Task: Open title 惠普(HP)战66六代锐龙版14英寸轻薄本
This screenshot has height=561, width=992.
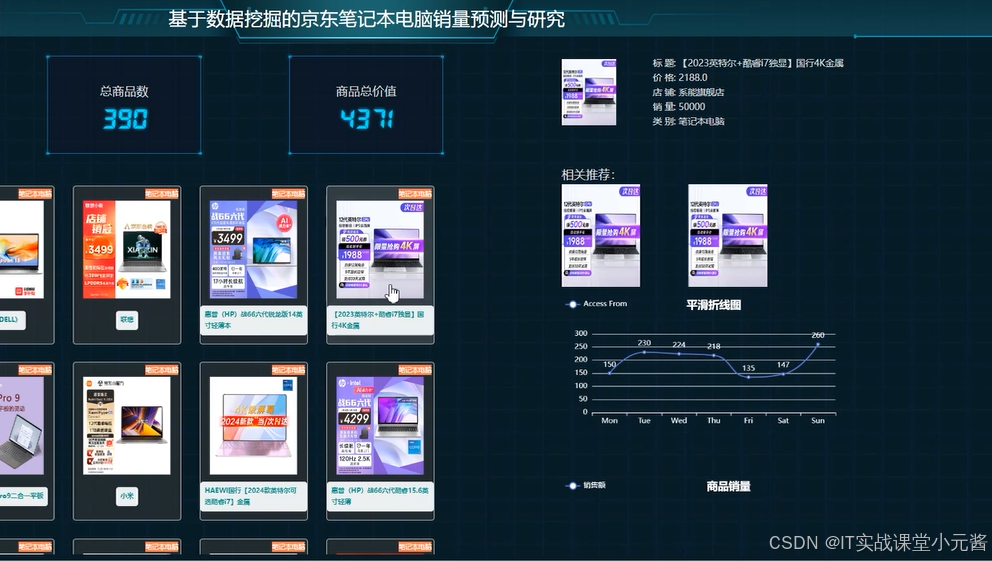Action: (x=253, y=320)
